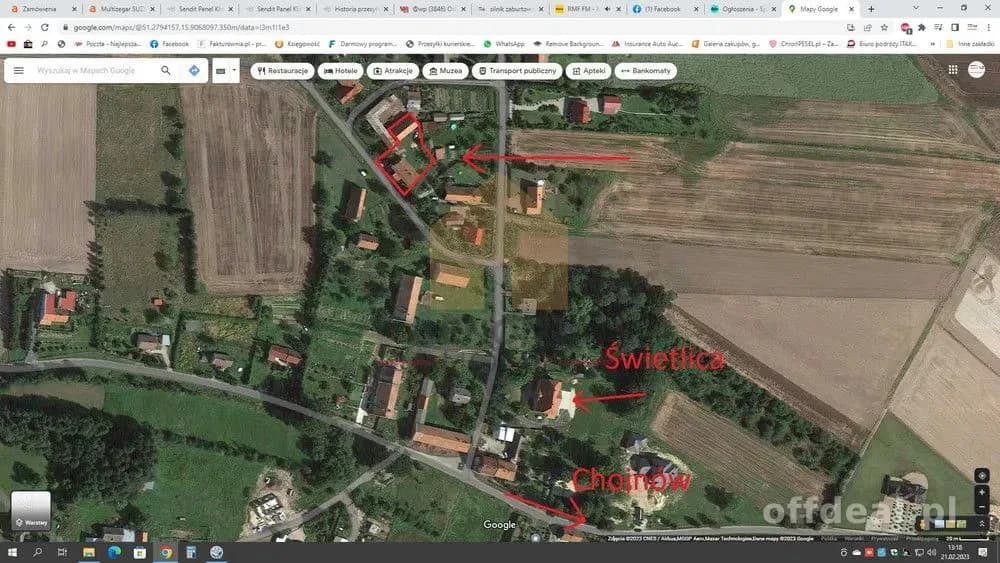Reload the current page
The image size is (1000, 563).
click(x=45, y=27)
